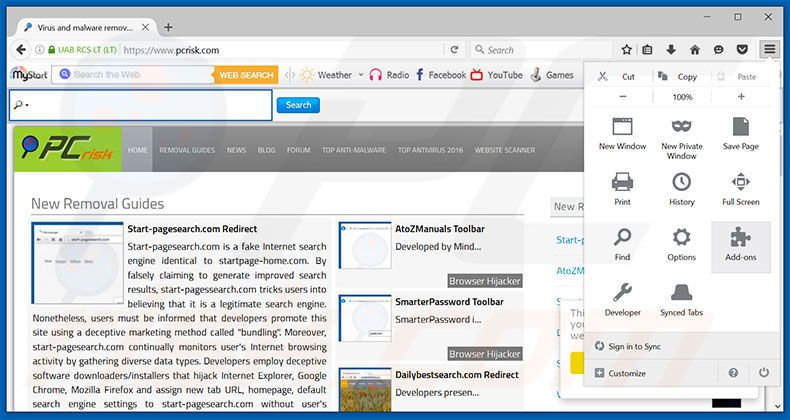Click the Firefox Search field
The image size is (790, 420).
[542, 50]
